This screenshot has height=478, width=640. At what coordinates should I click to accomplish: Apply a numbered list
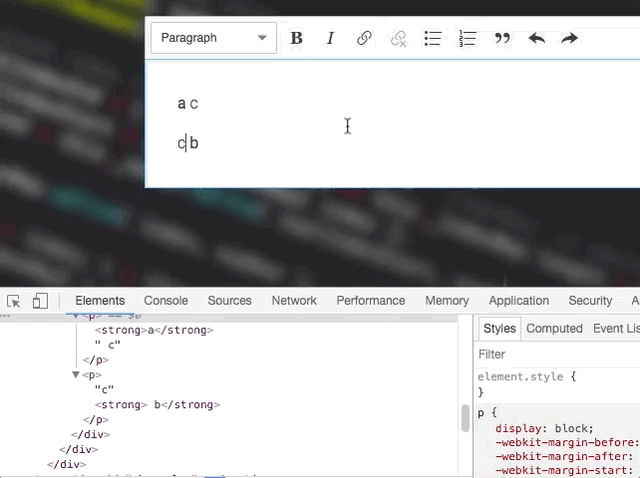point(467,38)
